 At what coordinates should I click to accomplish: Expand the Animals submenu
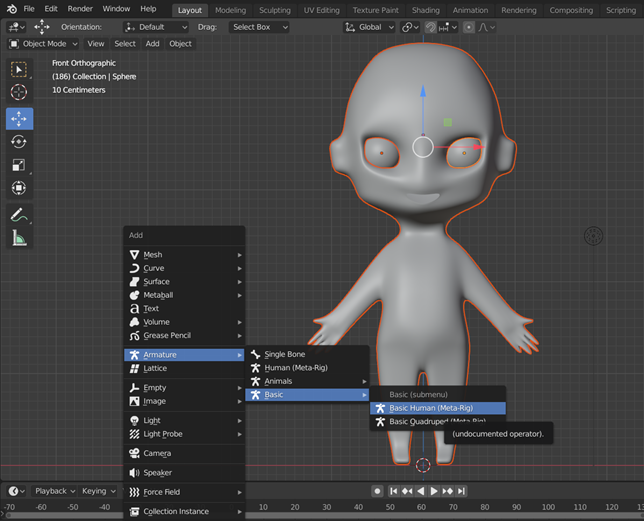[x=307, y=381]
